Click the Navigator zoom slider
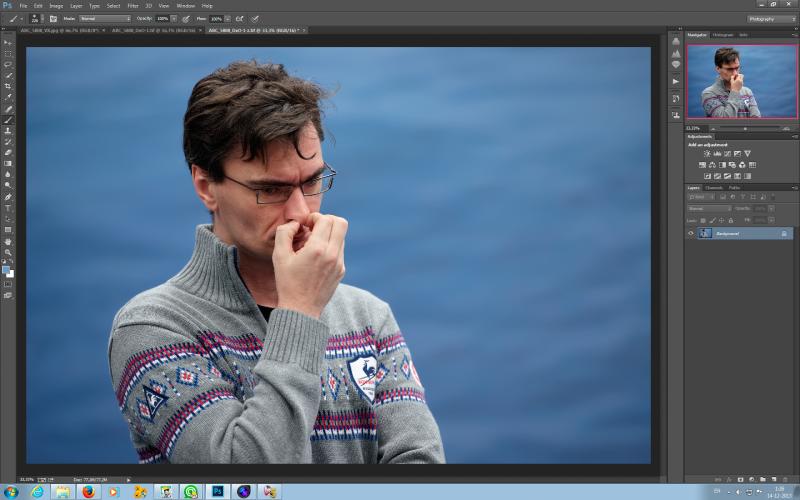Viewport: 800px width, 500px height. [745, 129]
